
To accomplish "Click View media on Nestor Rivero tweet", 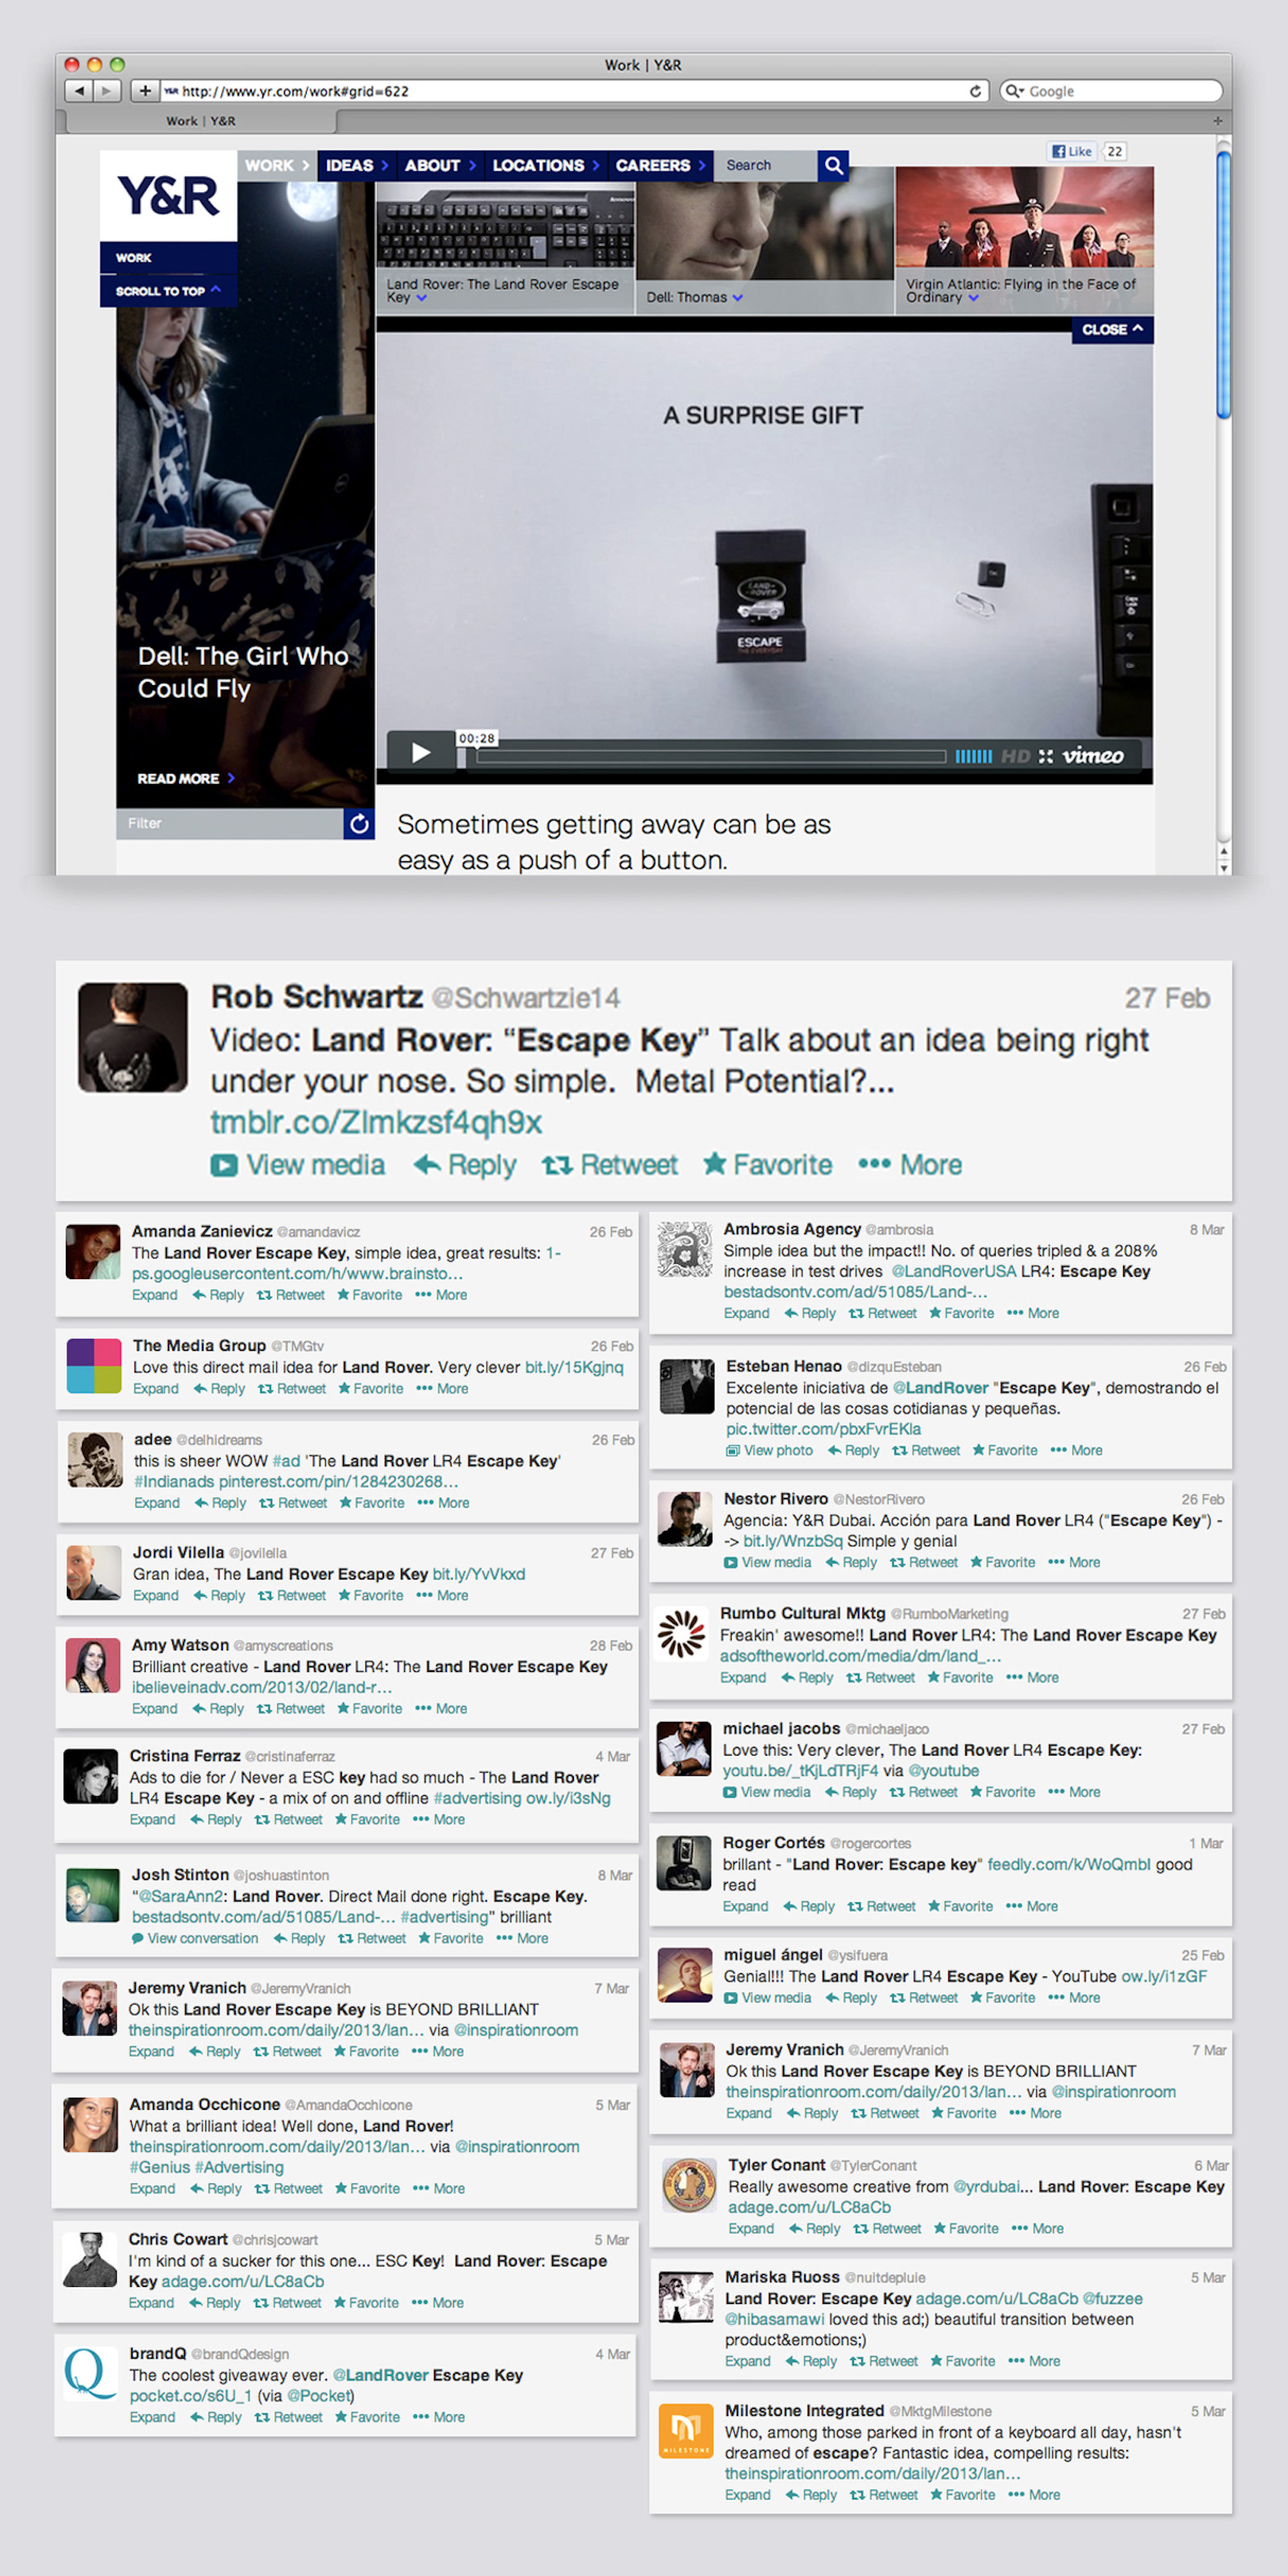I will tap(767, 1562).
